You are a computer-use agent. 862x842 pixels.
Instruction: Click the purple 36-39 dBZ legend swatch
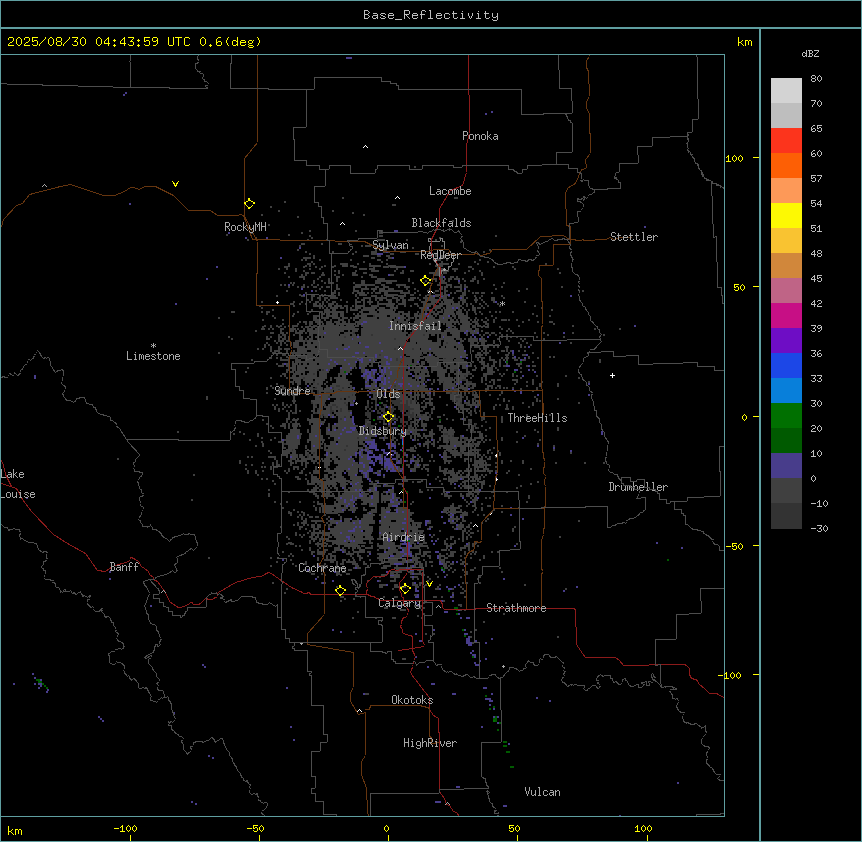point(786,341)
